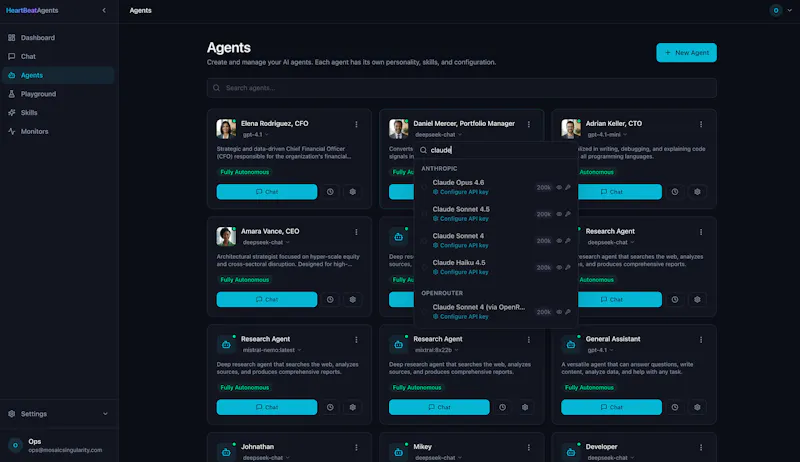The width and height of the screenshot is (800, 462).
Task: Choose the Claude Sonnet 4 Anthropic model
Action: (495, 241)
